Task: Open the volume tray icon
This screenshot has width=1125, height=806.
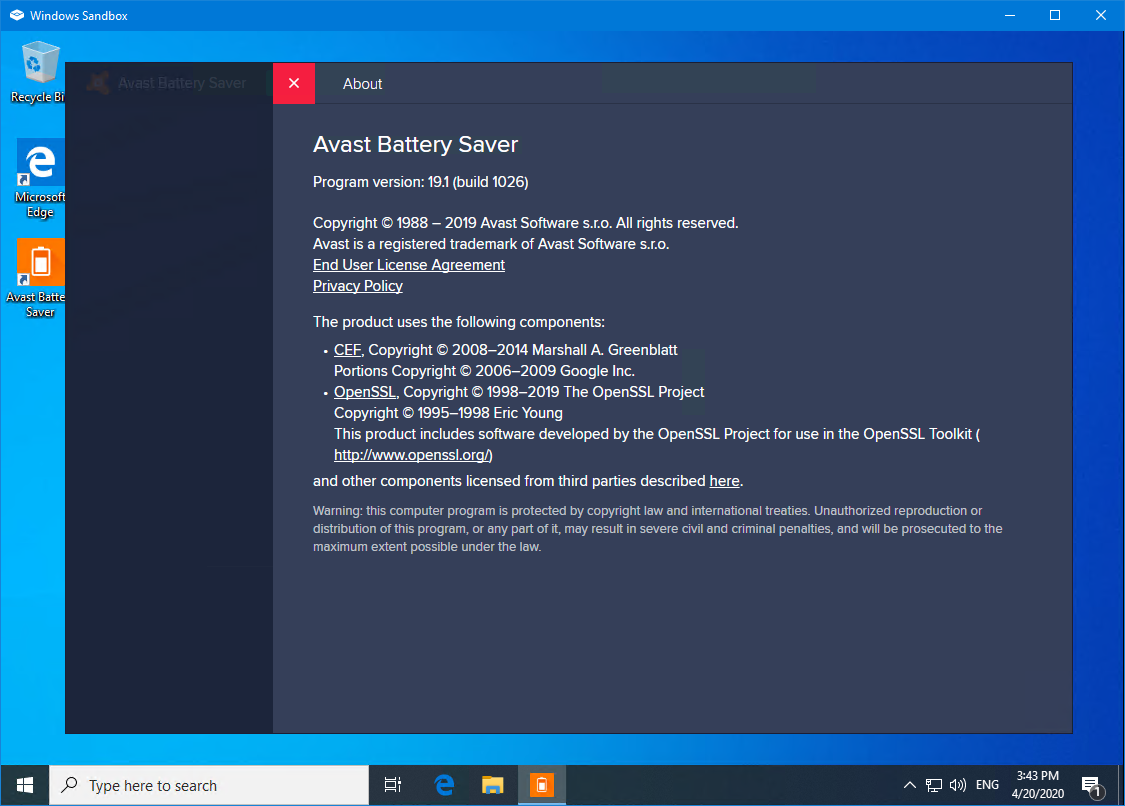Action: coord(958,785)
